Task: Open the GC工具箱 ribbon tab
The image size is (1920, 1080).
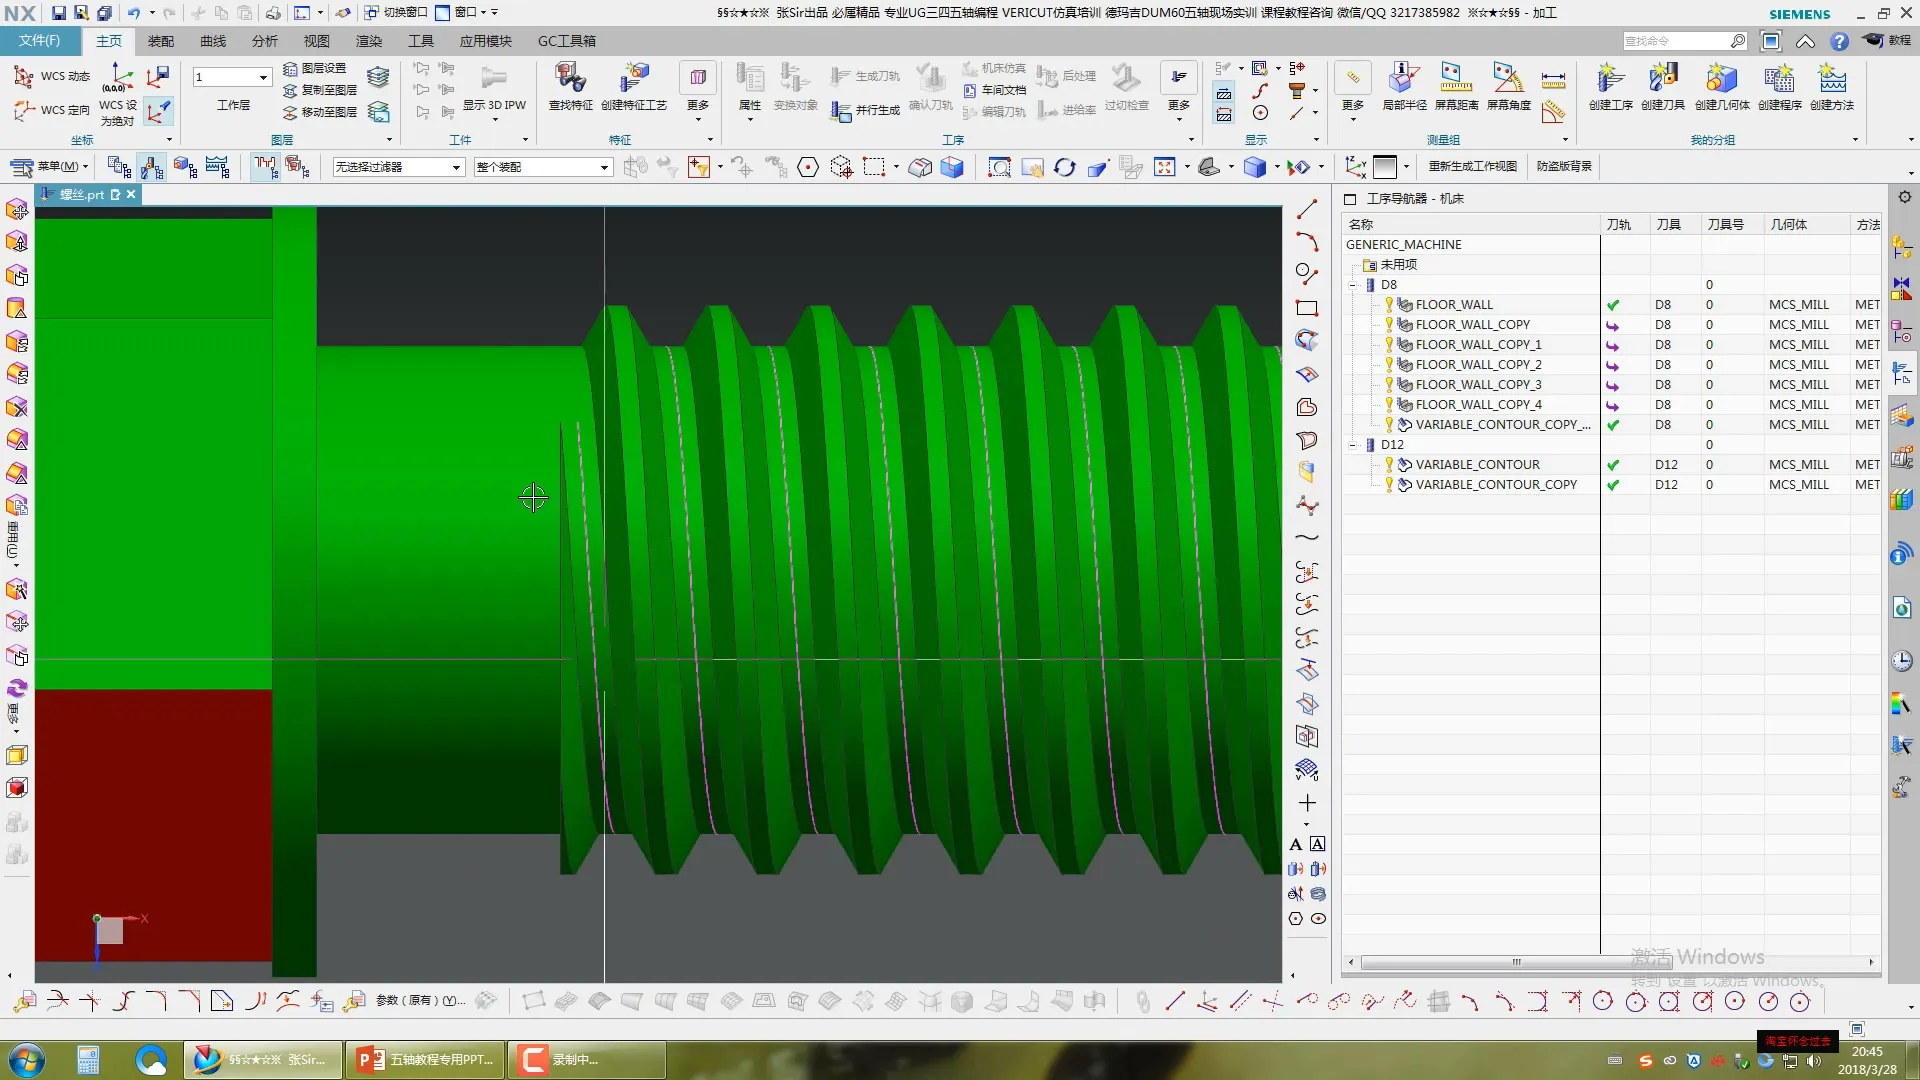Action: pos(566,41)
